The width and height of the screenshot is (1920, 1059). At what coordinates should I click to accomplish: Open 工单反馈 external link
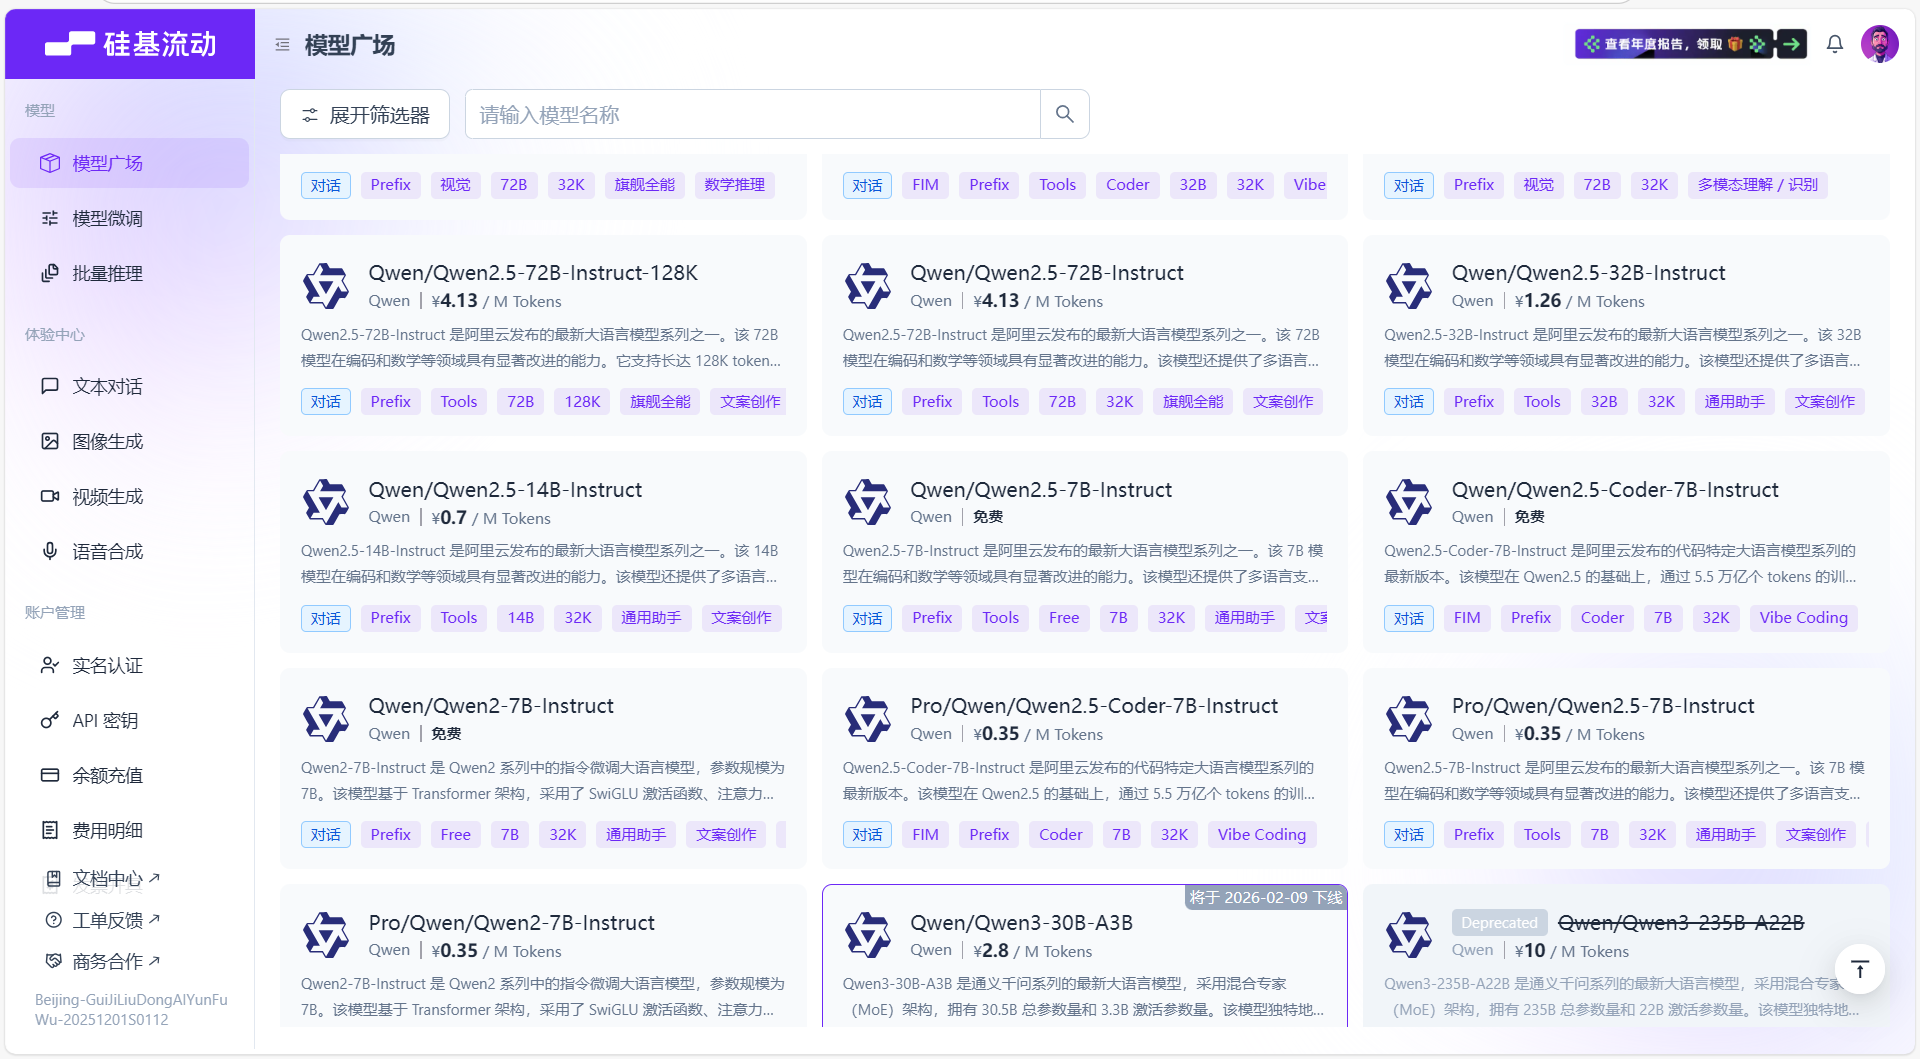click(115, 920)
